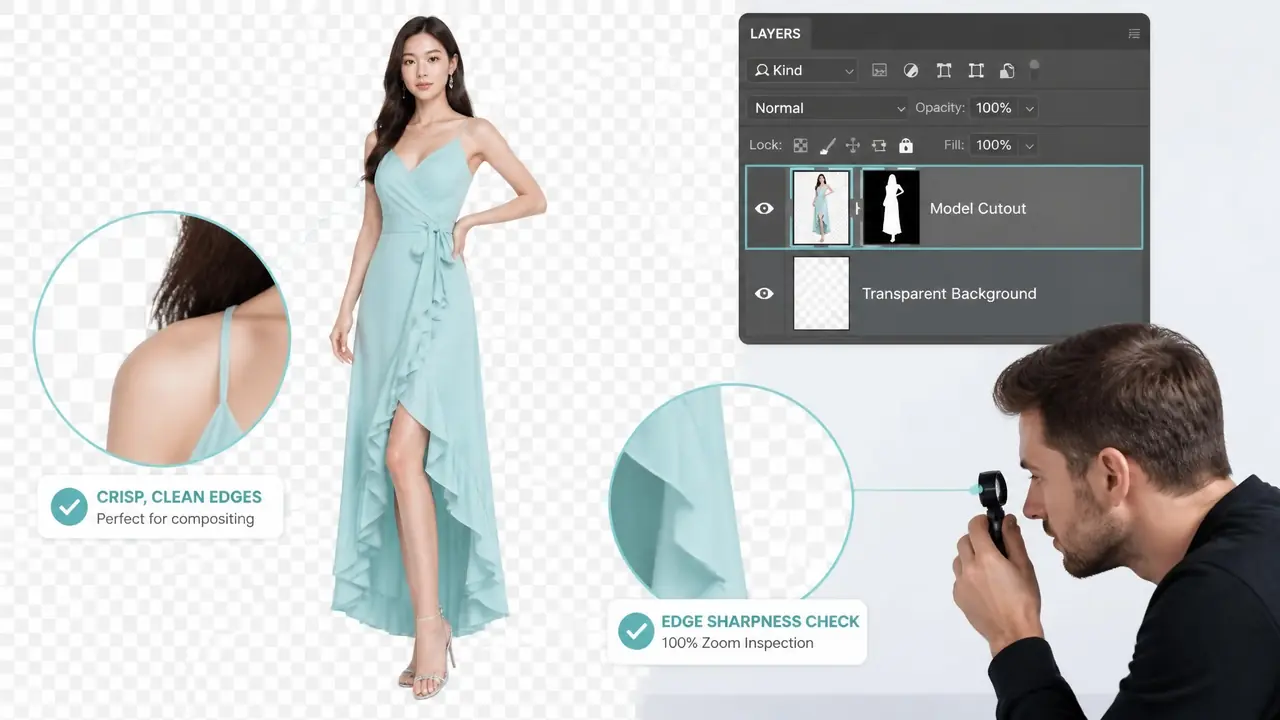Toggle the layer filtering switch
Viewport: 1280px width, 720px height.
click(1035, 70)
